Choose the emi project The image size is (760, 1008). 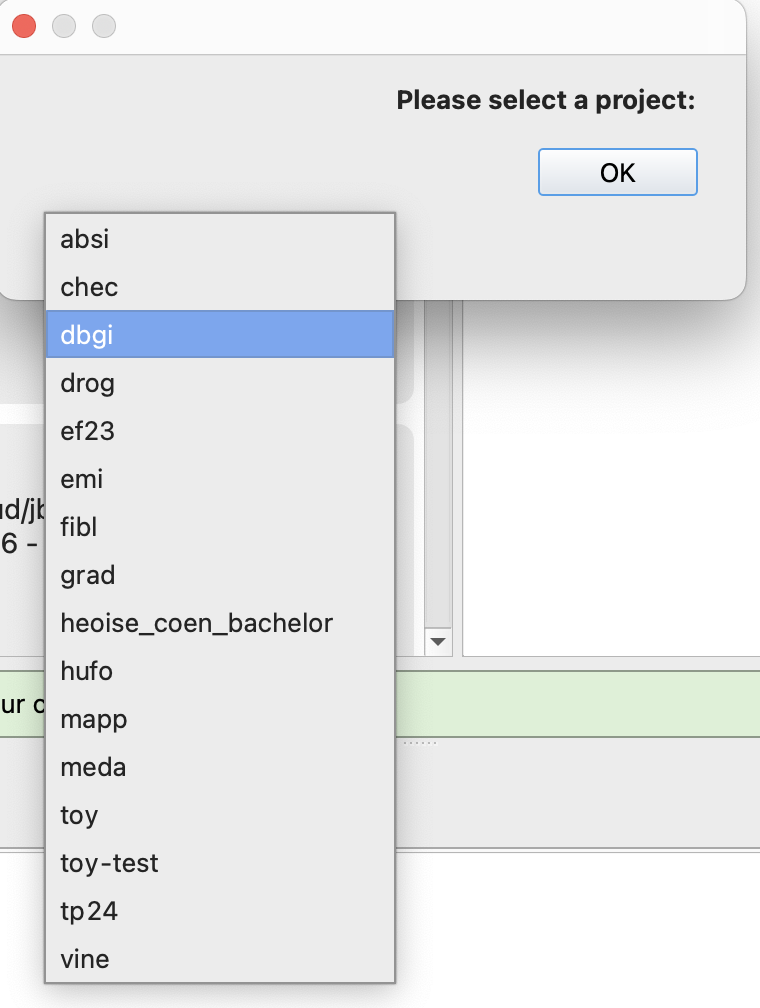pos(220,479)
